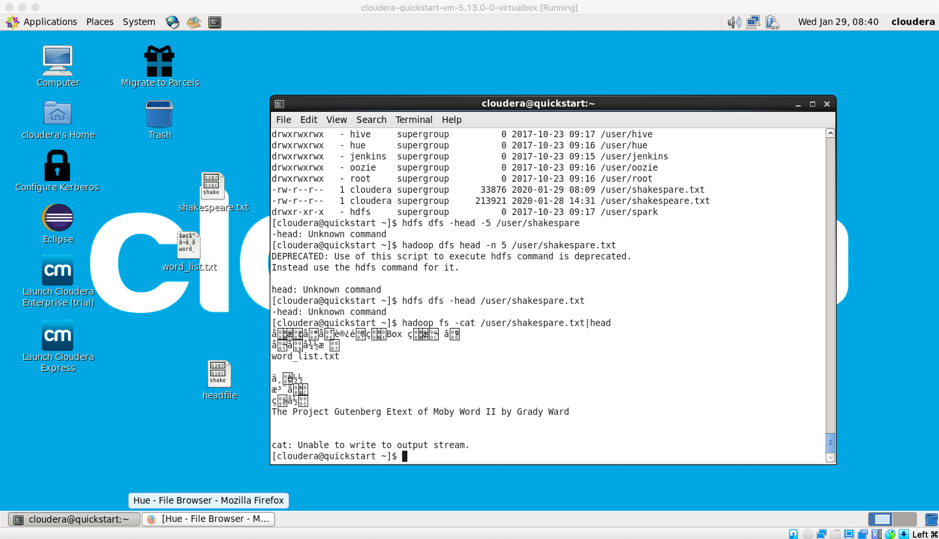This screenshot has width=939, height=539.
Task: Select Launch Cloudera Express icon
Action: coord(57,346)
